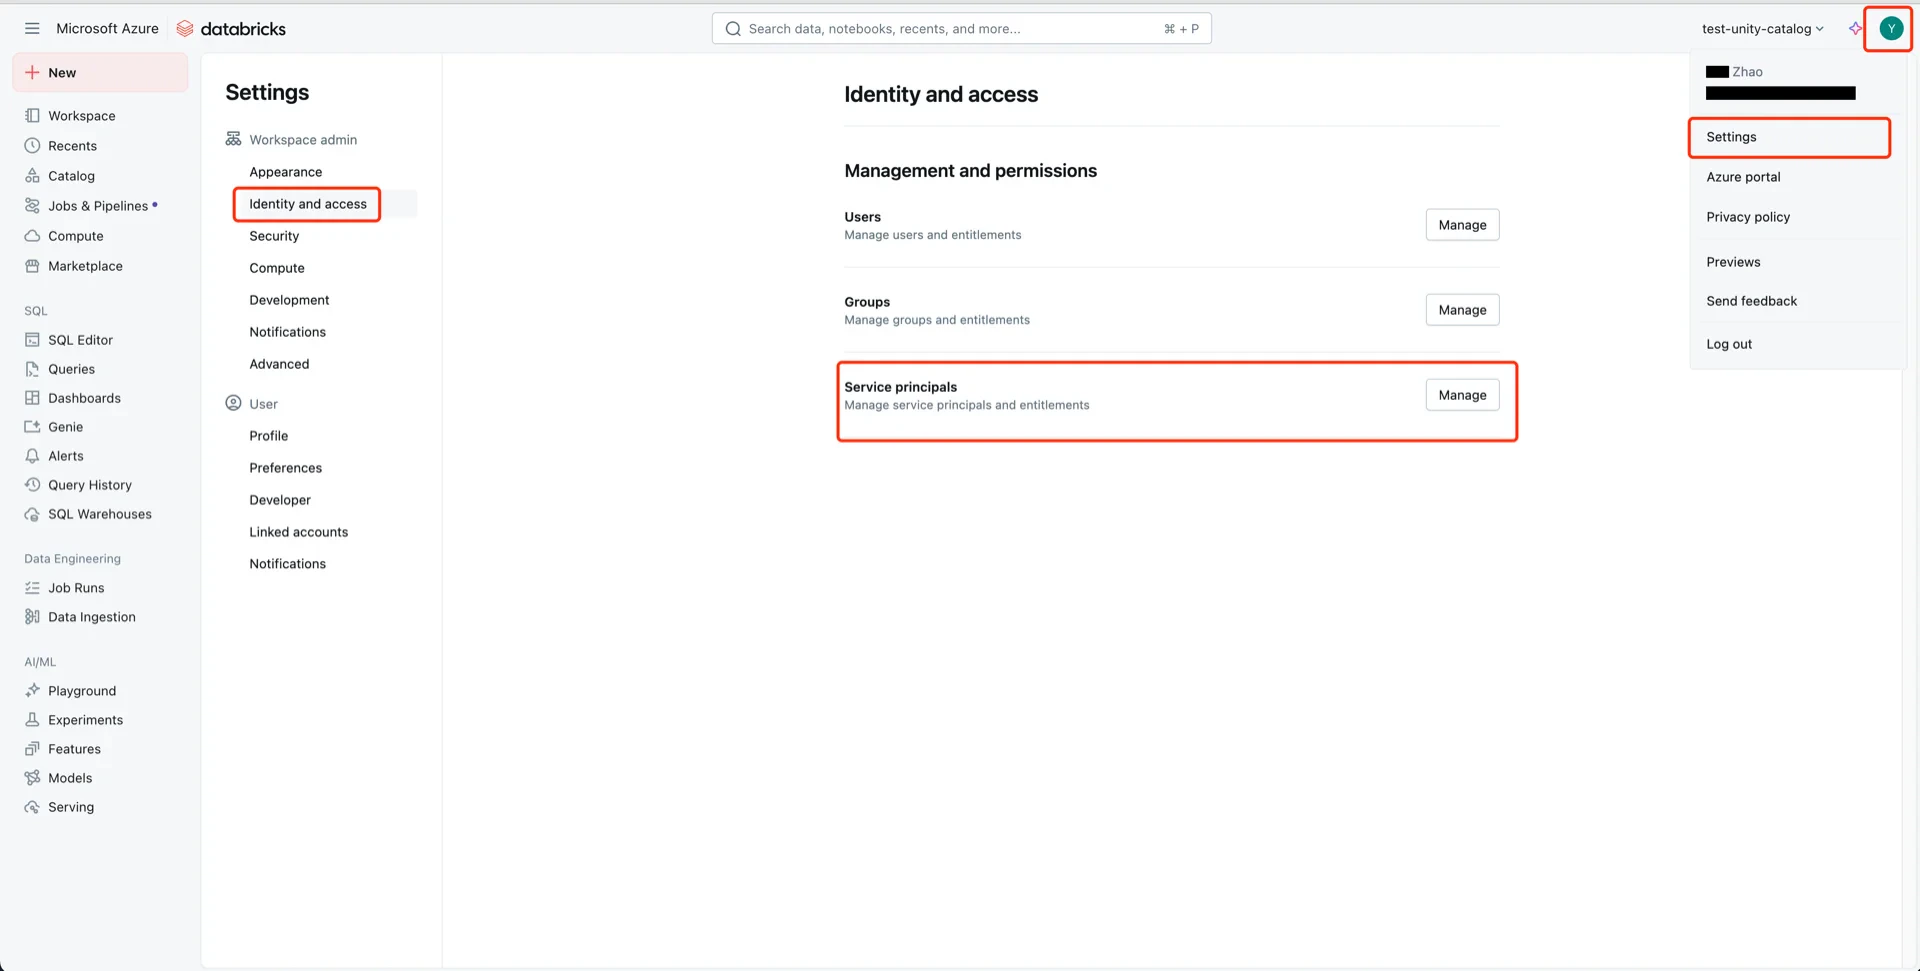1920x971 pixels.
Task: Open the Query History icon
Action: (32, 485)
